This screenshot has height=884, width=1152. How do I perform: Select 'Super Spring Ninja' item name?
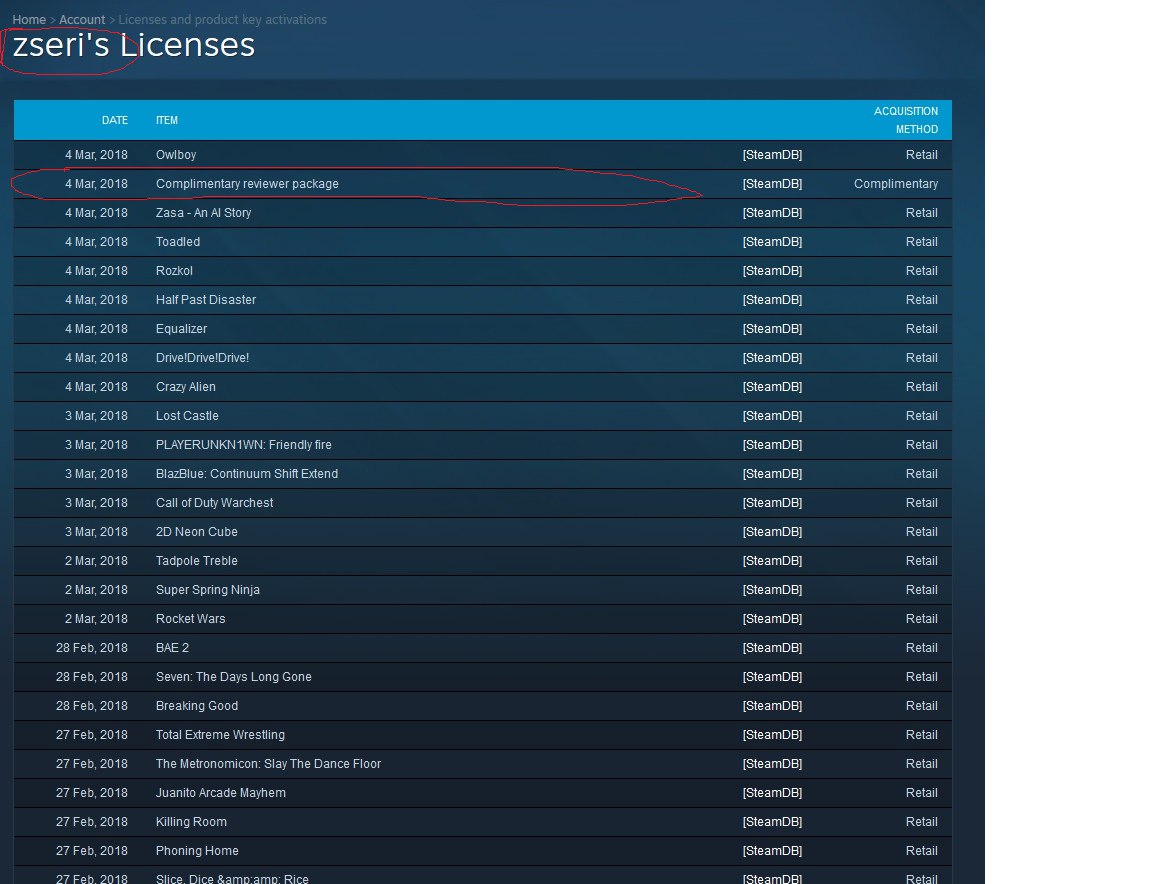click(x=207, y=590)
